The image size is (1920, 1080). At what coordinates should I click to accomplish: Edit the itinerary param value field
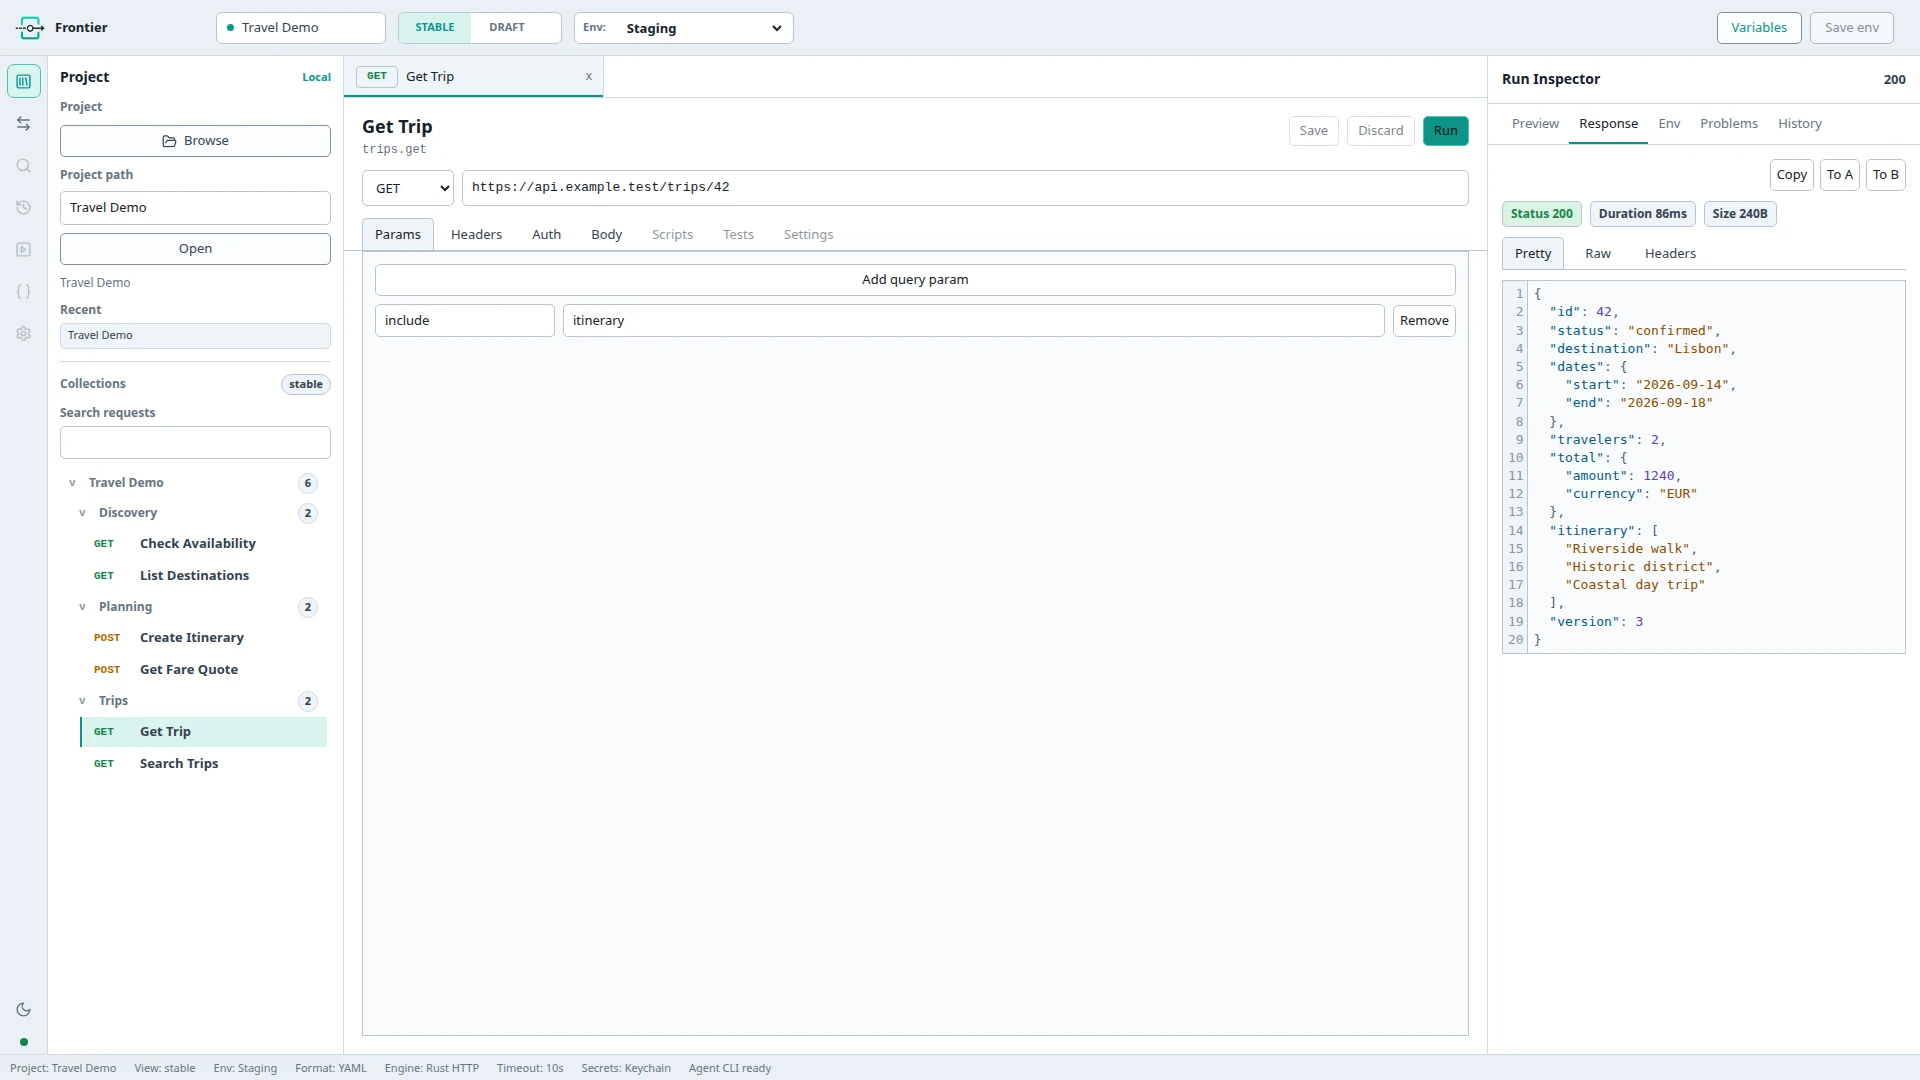pos(974,321)
